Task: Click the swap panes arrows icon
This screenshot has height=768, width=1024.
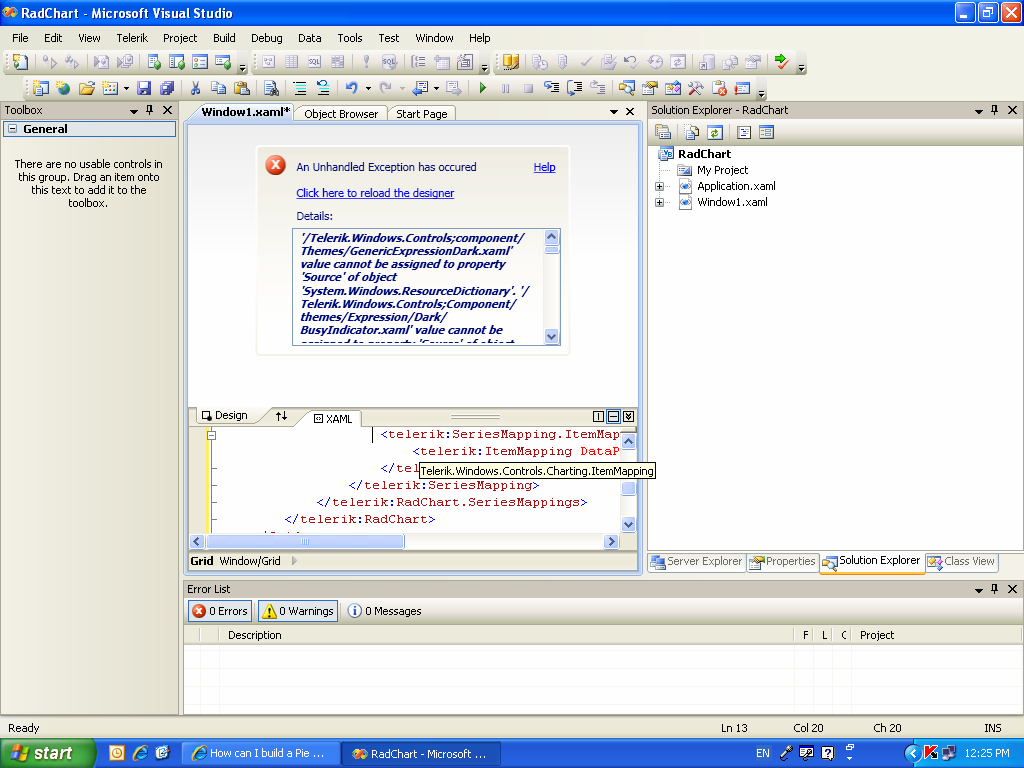Action: coord(281,416)
